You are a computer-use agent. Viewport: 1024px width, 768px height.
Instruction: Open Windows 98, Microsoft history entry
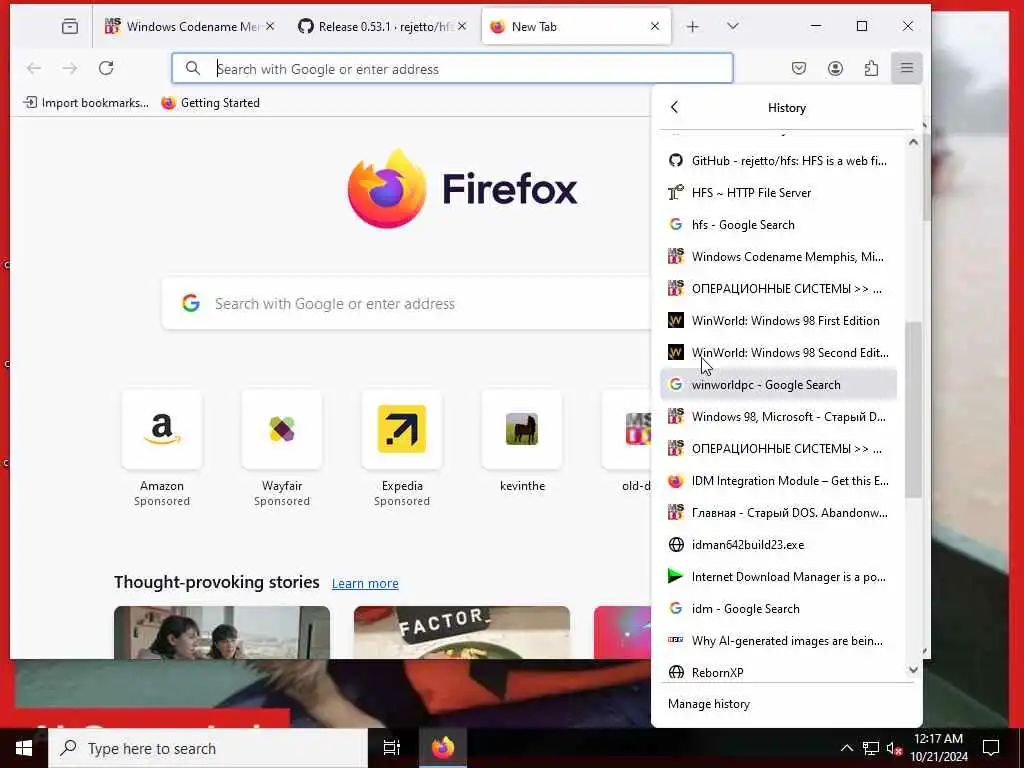(778, 417)
